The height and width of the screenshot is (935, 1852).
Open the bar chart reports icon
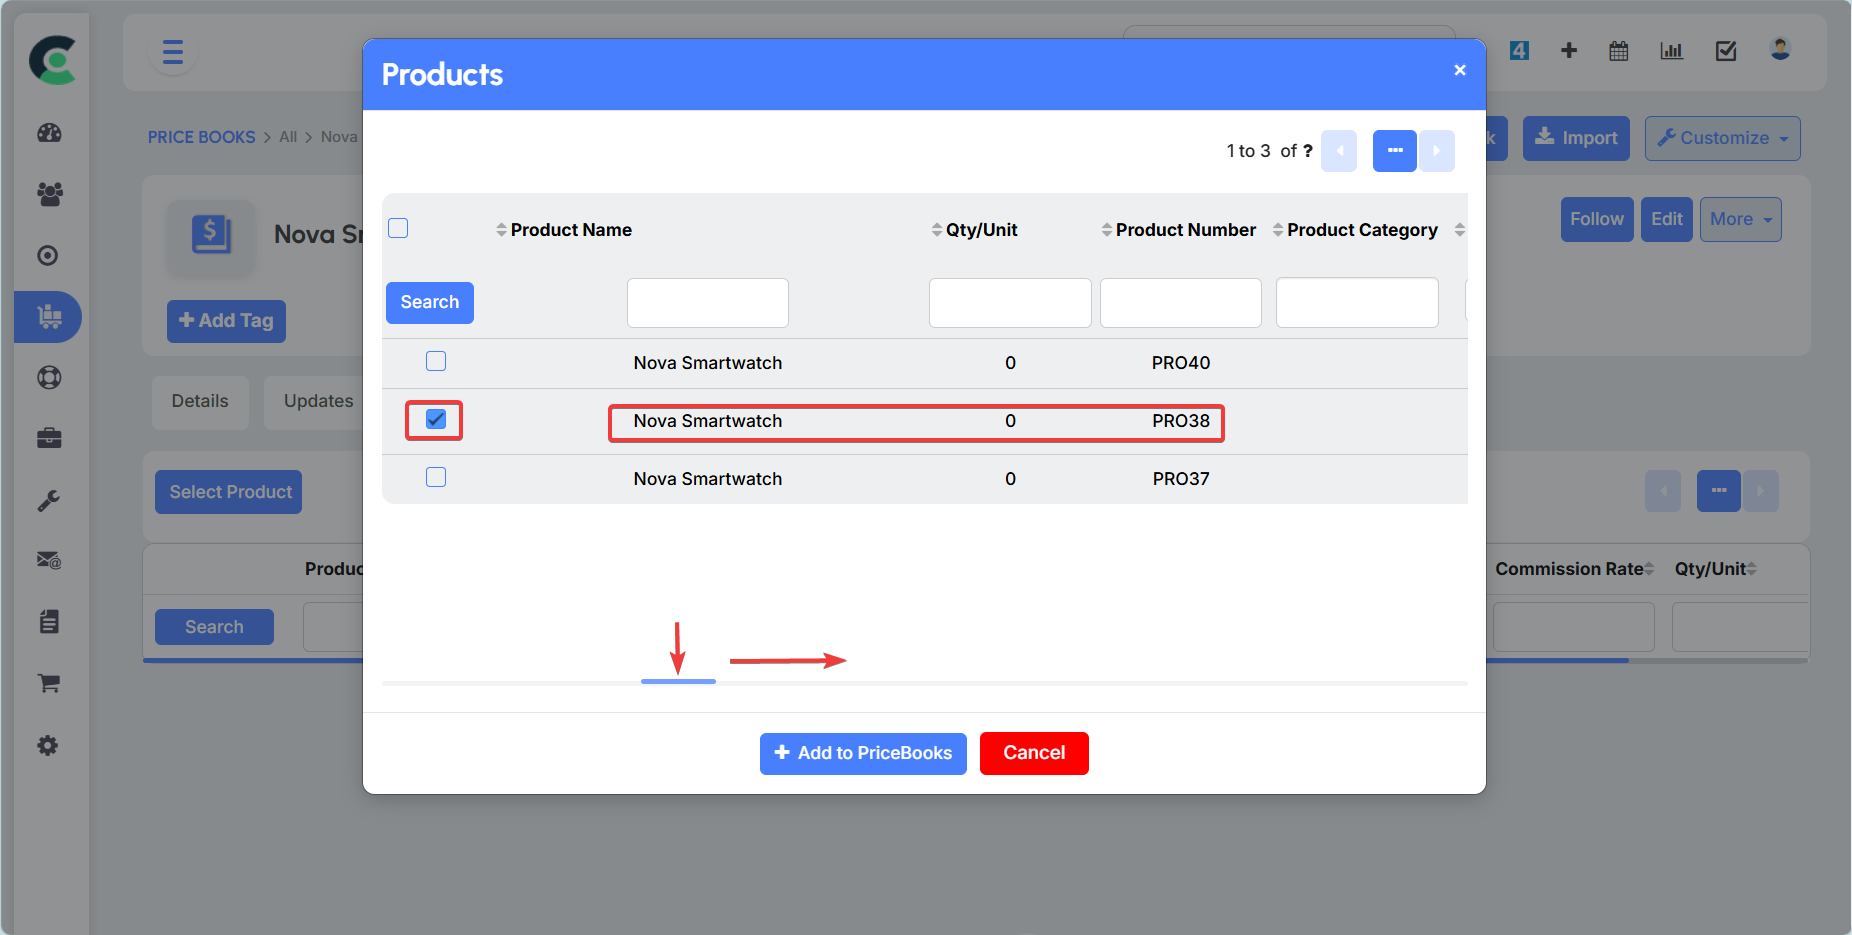click(1671, 51)
